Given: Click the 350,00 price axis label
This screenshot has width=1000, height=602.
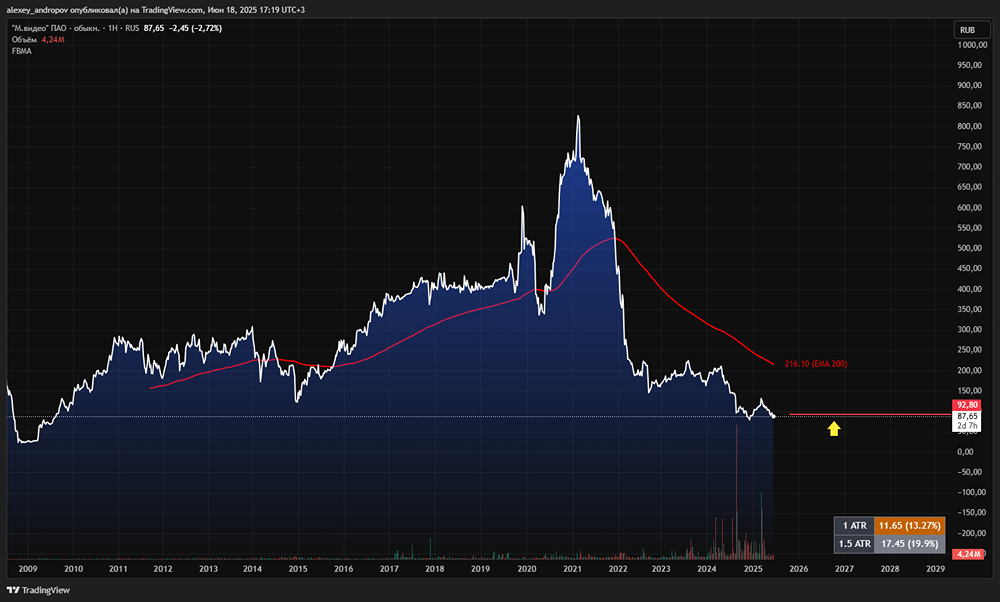Looking at the screenshot, I should click(969, 309).
